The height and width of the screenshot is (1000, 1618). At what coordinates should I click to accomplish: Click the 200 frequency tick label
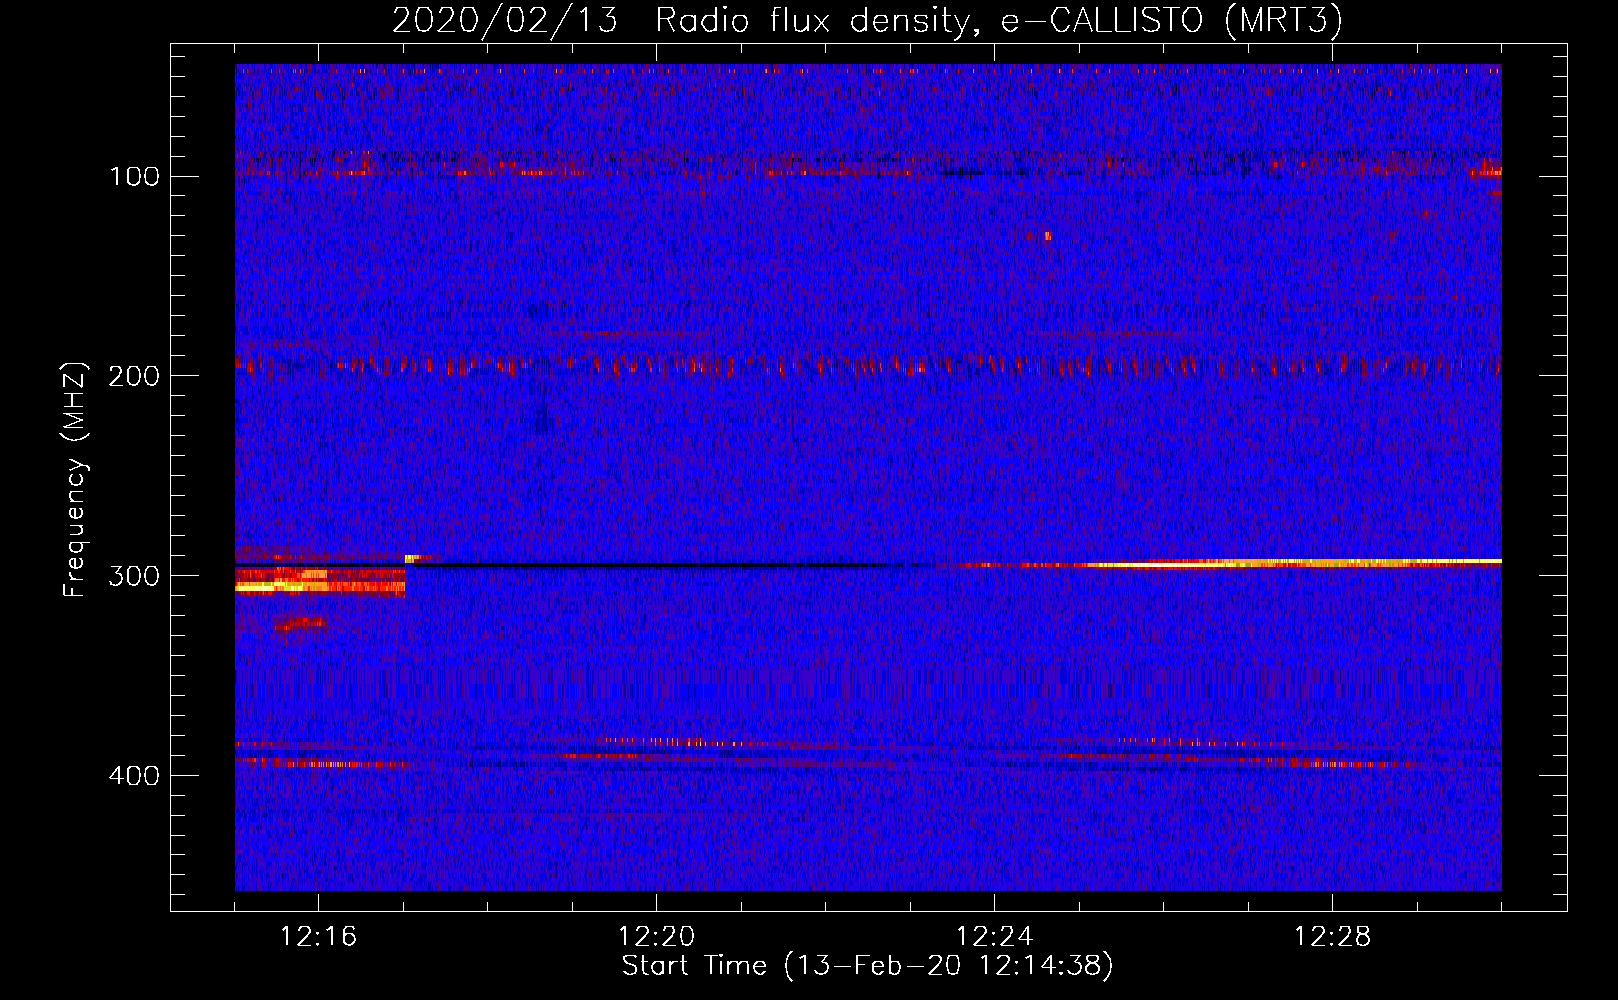click(135, 376)
